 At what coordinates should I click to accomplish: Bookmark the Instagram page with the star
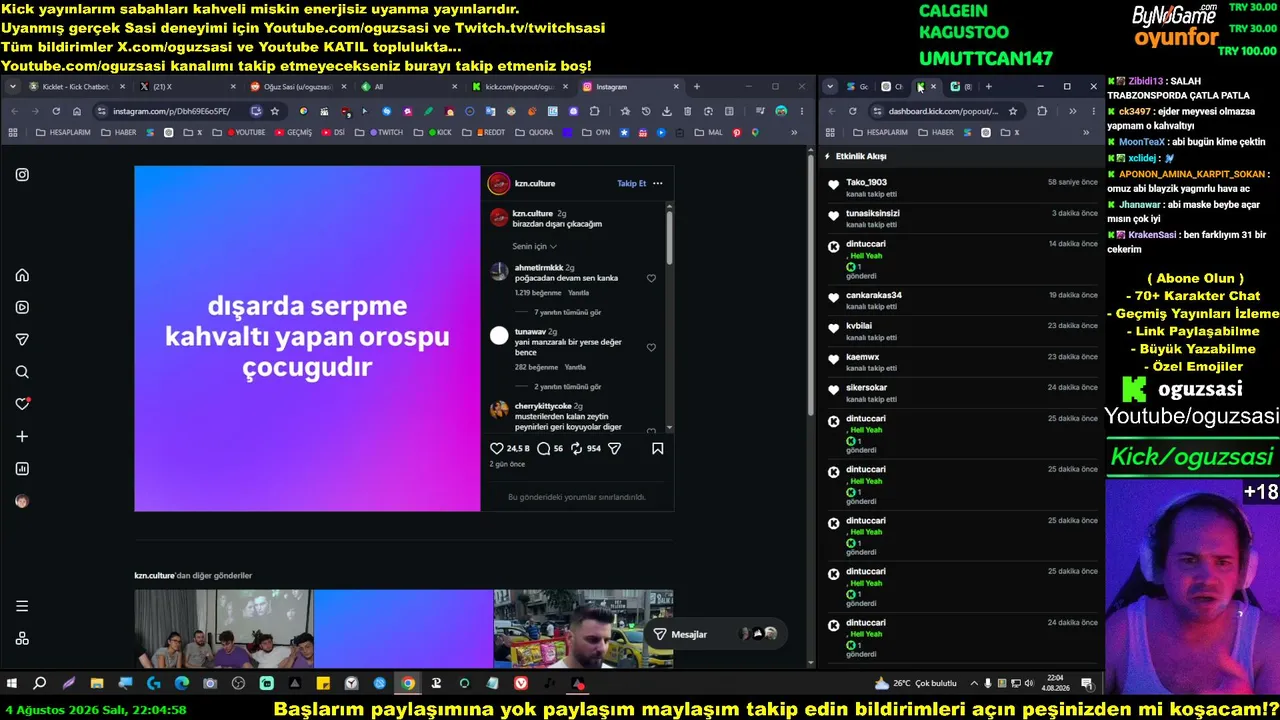point(275,111)
